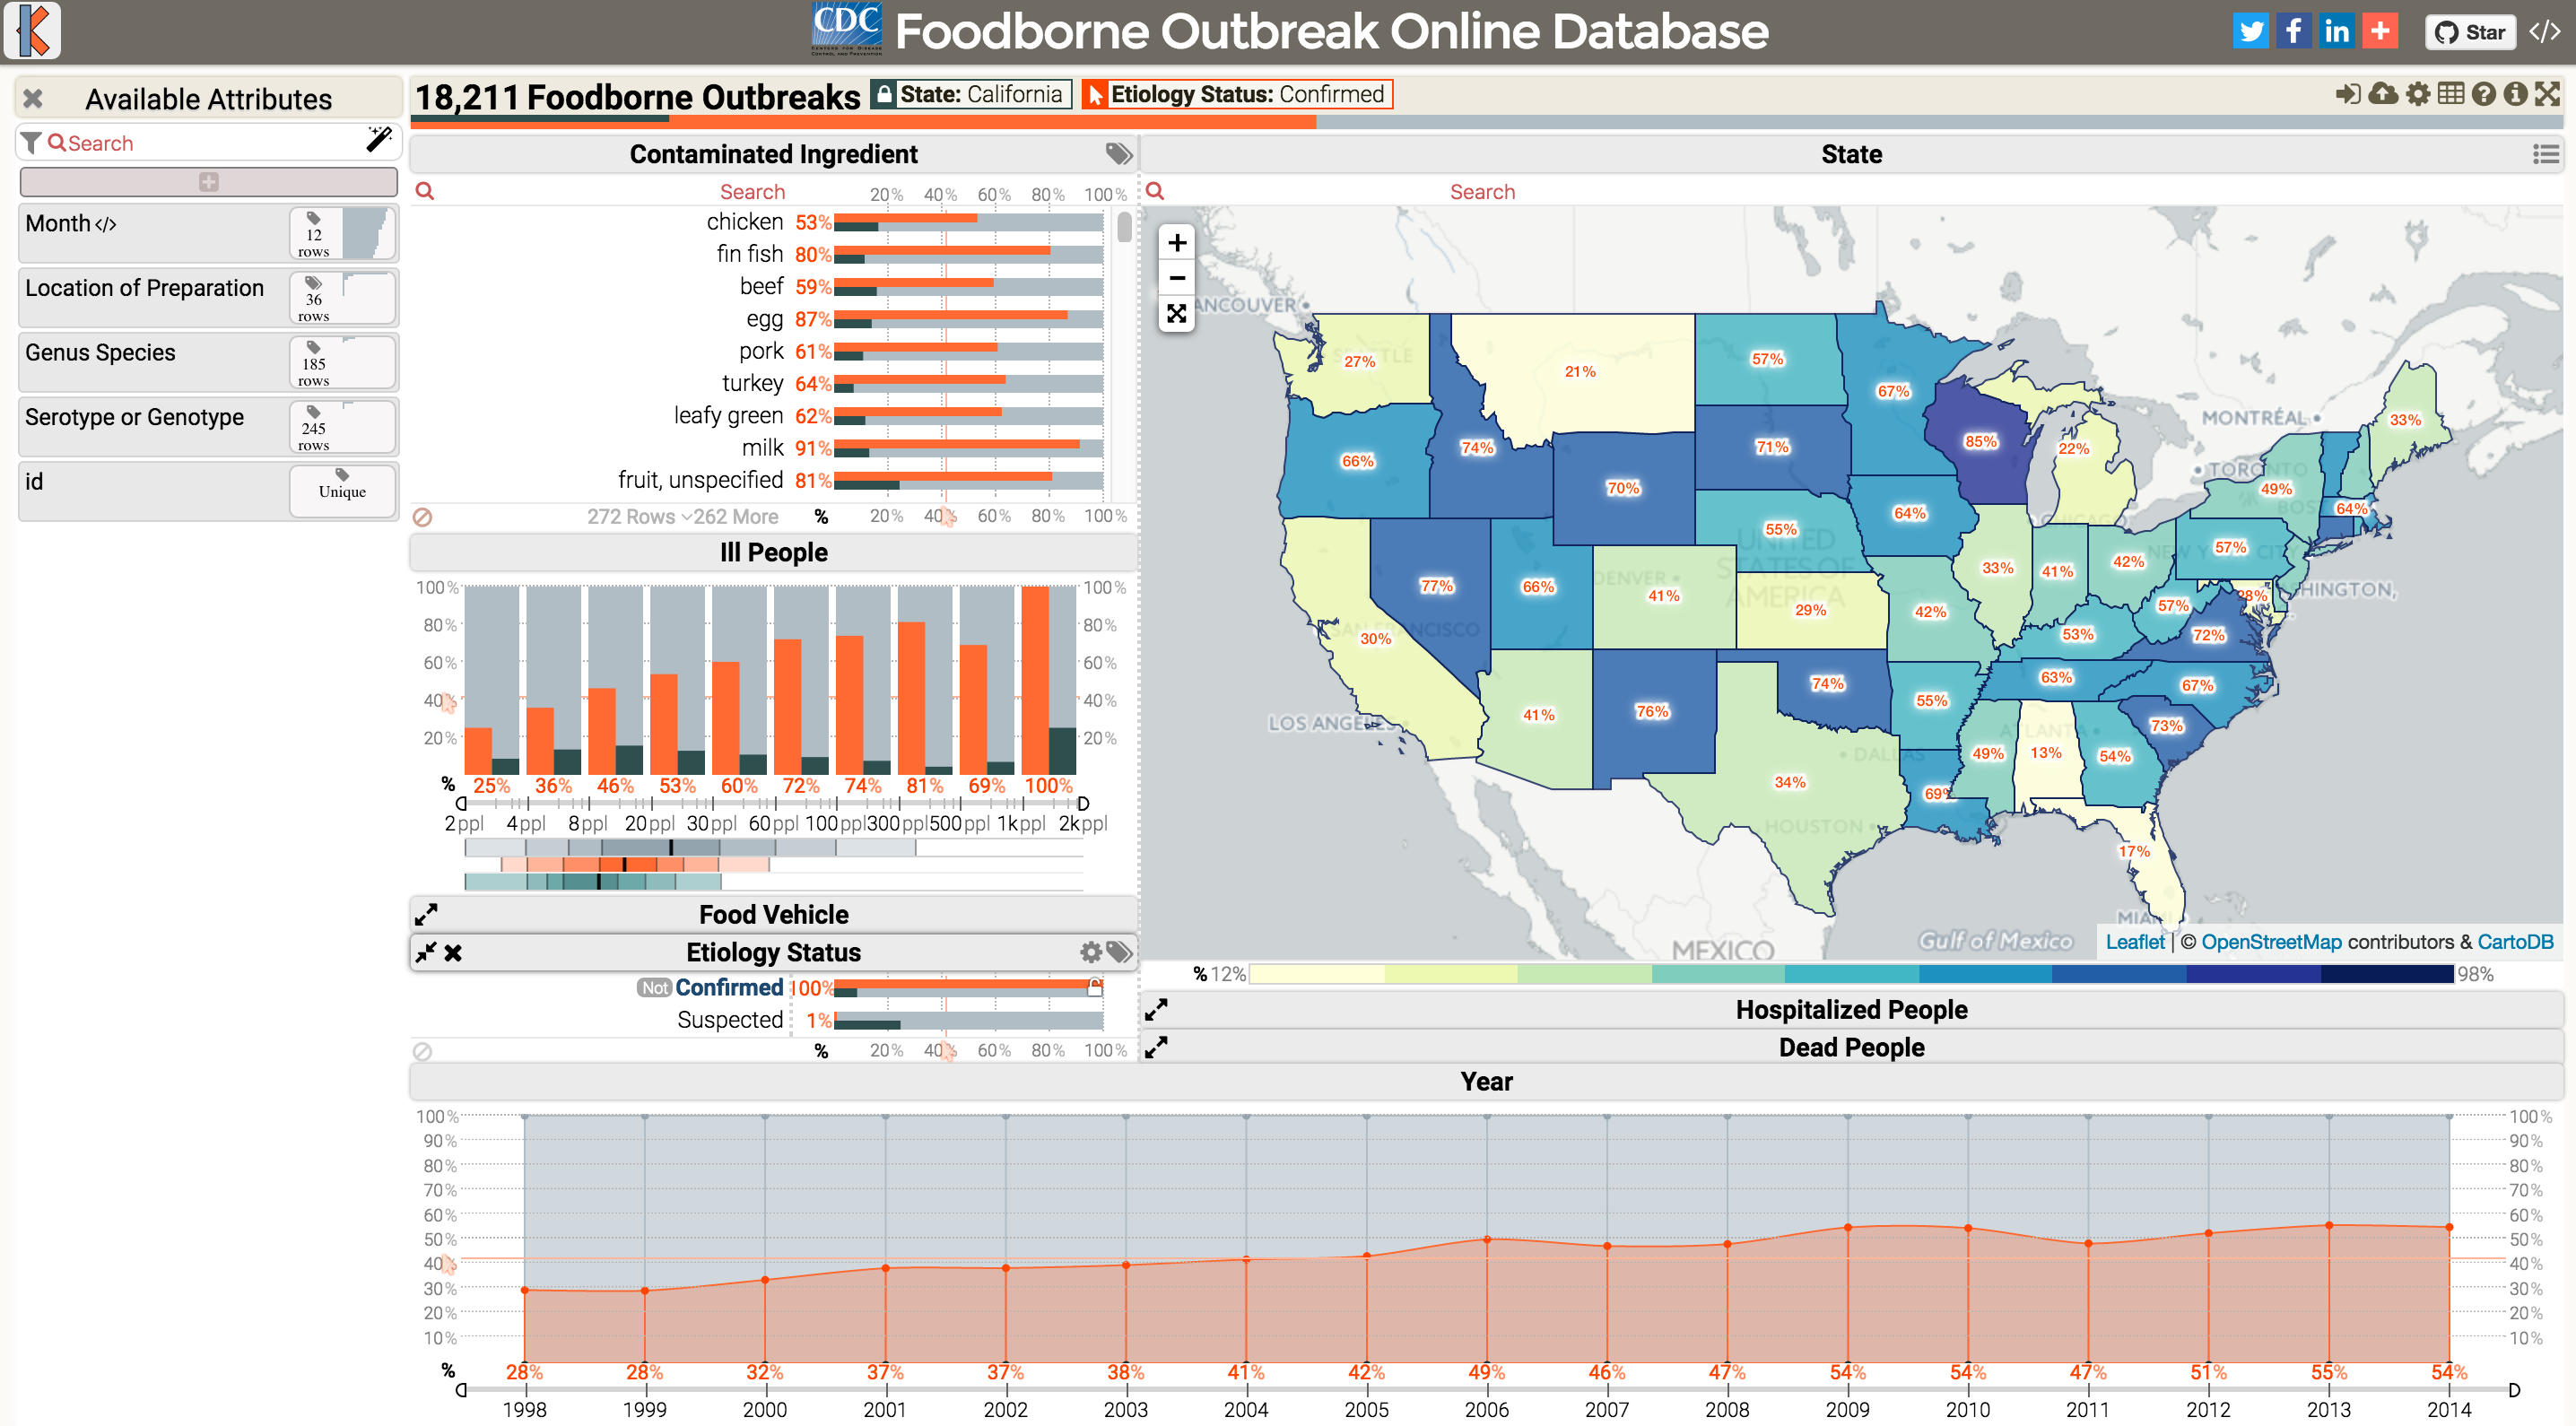The width and height of the screenshot is (2576, 1426).
Task: Expand the Dead People summary panel
Action: [1156, 1048]
